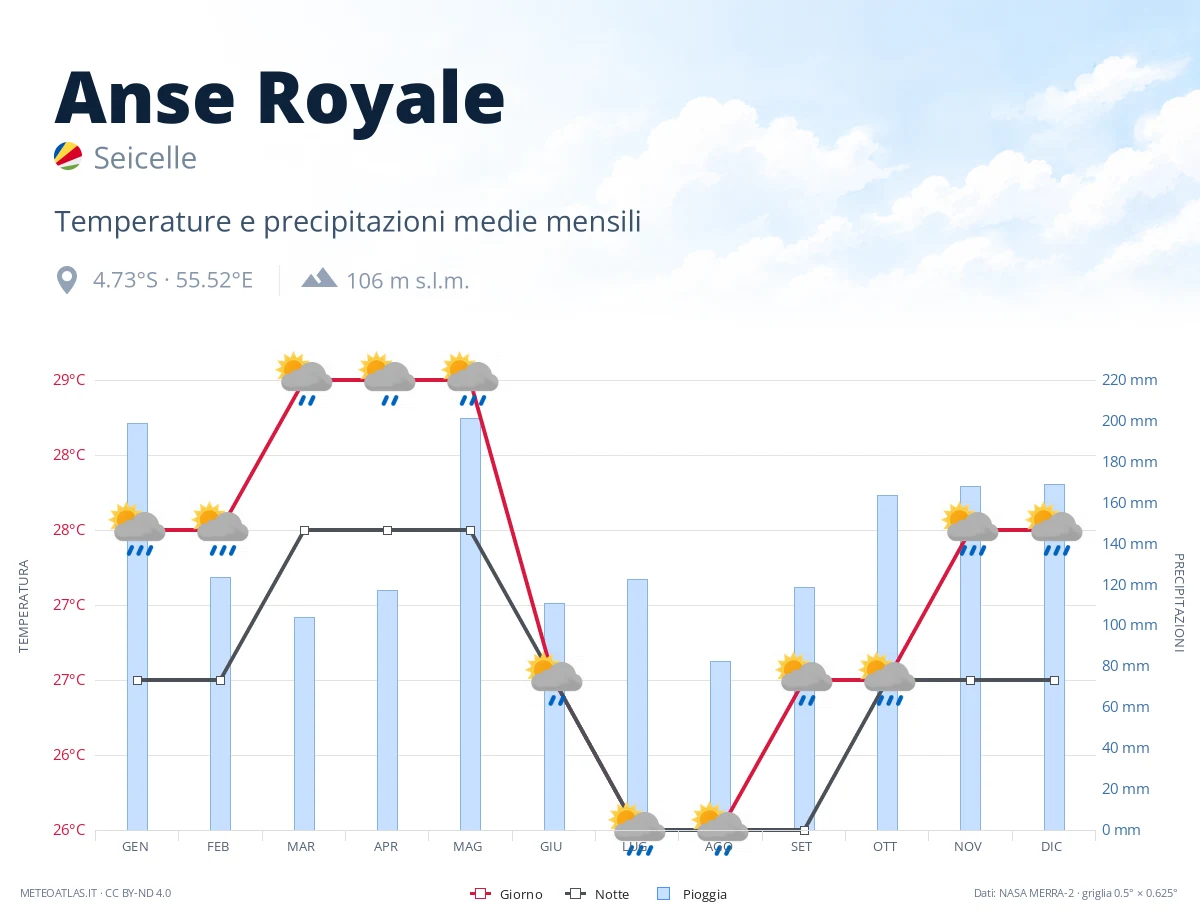Image resolution: width=1200 pixels, height=920 pixels.
Task: Click the 220 mm axis label
Action: pos(1129,380)
